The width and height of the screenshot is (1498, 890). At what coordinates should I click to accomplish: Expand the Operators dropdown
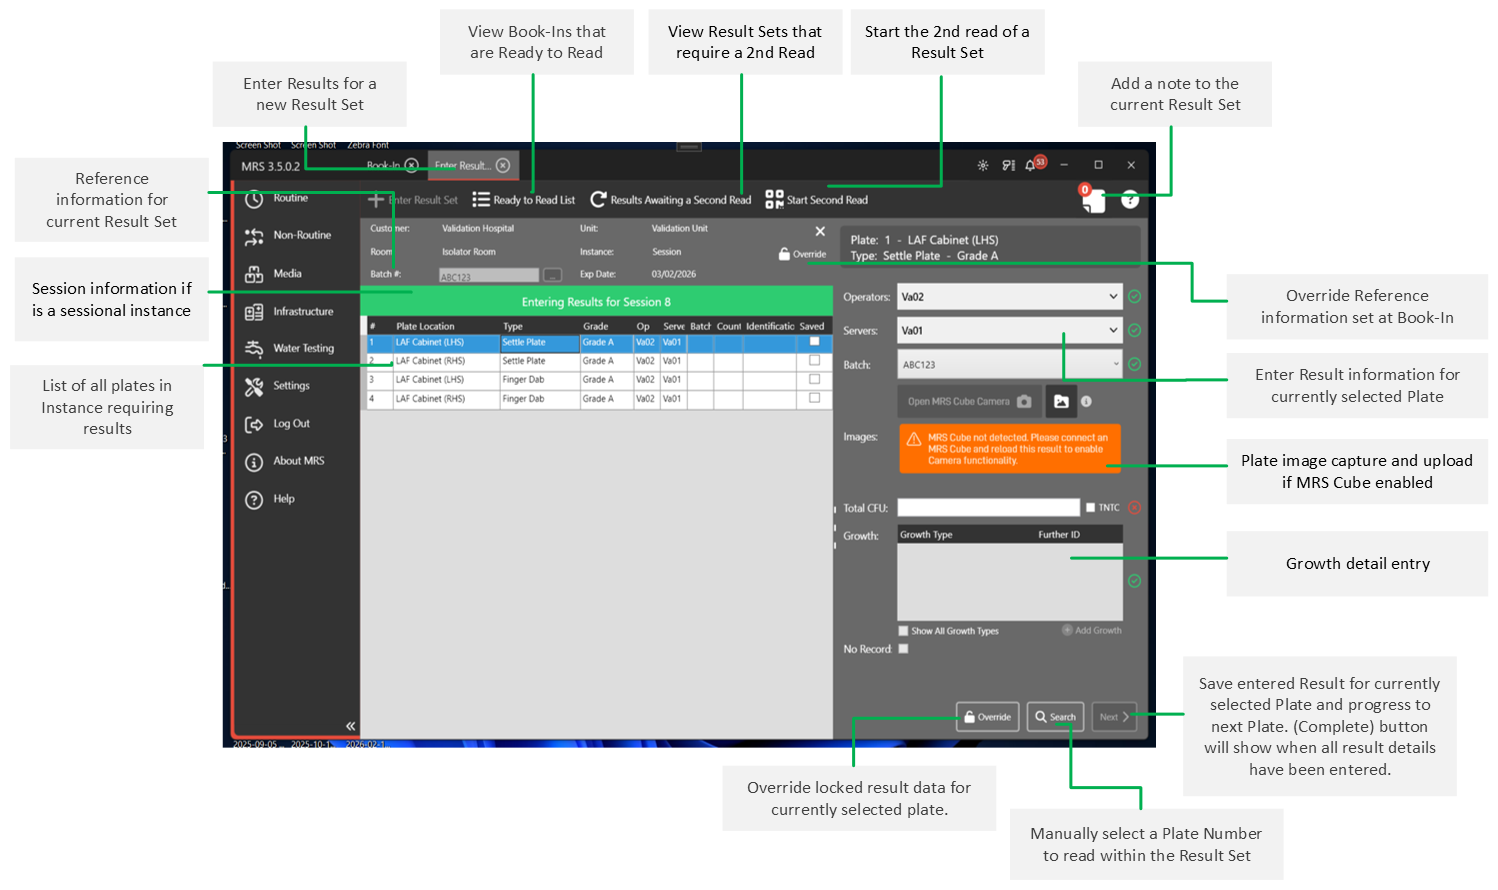(x=1113, y=297)
